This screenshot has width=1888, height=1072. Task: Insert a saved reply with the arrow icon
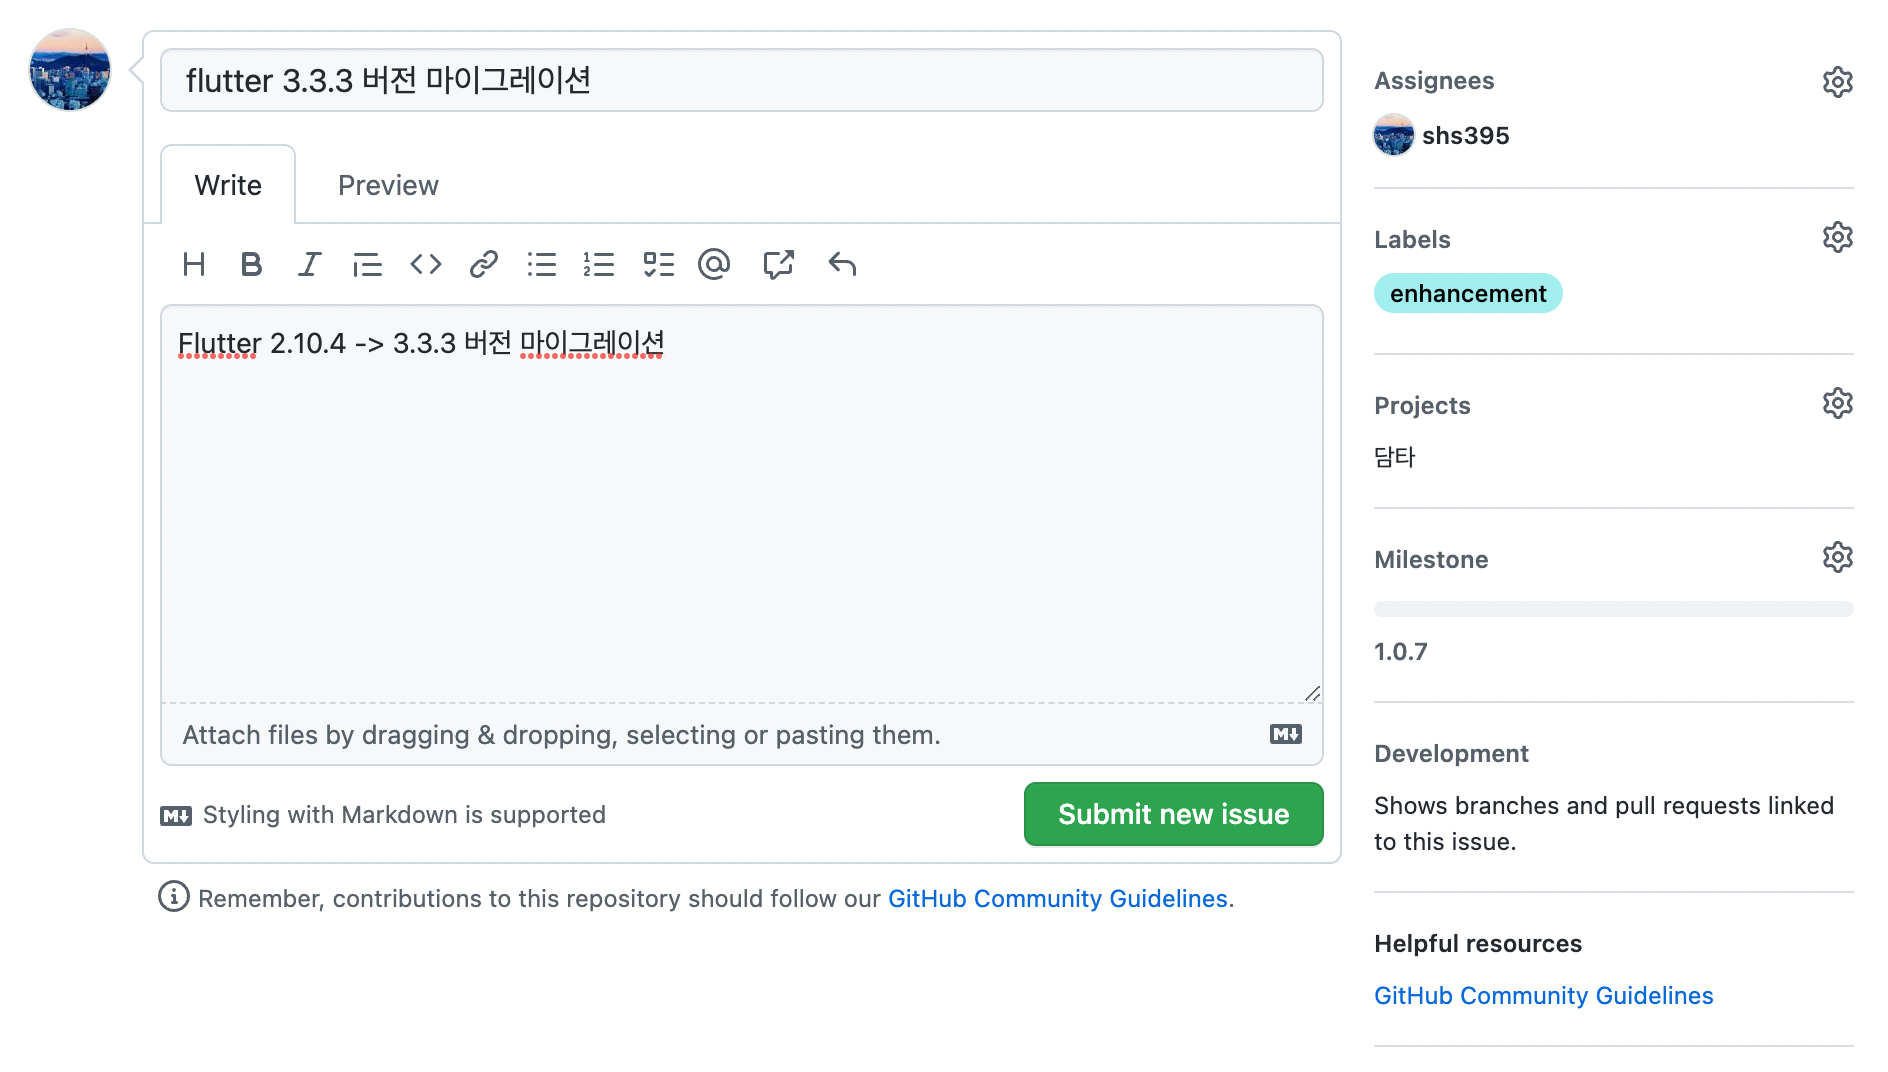[x=842, y=264]
